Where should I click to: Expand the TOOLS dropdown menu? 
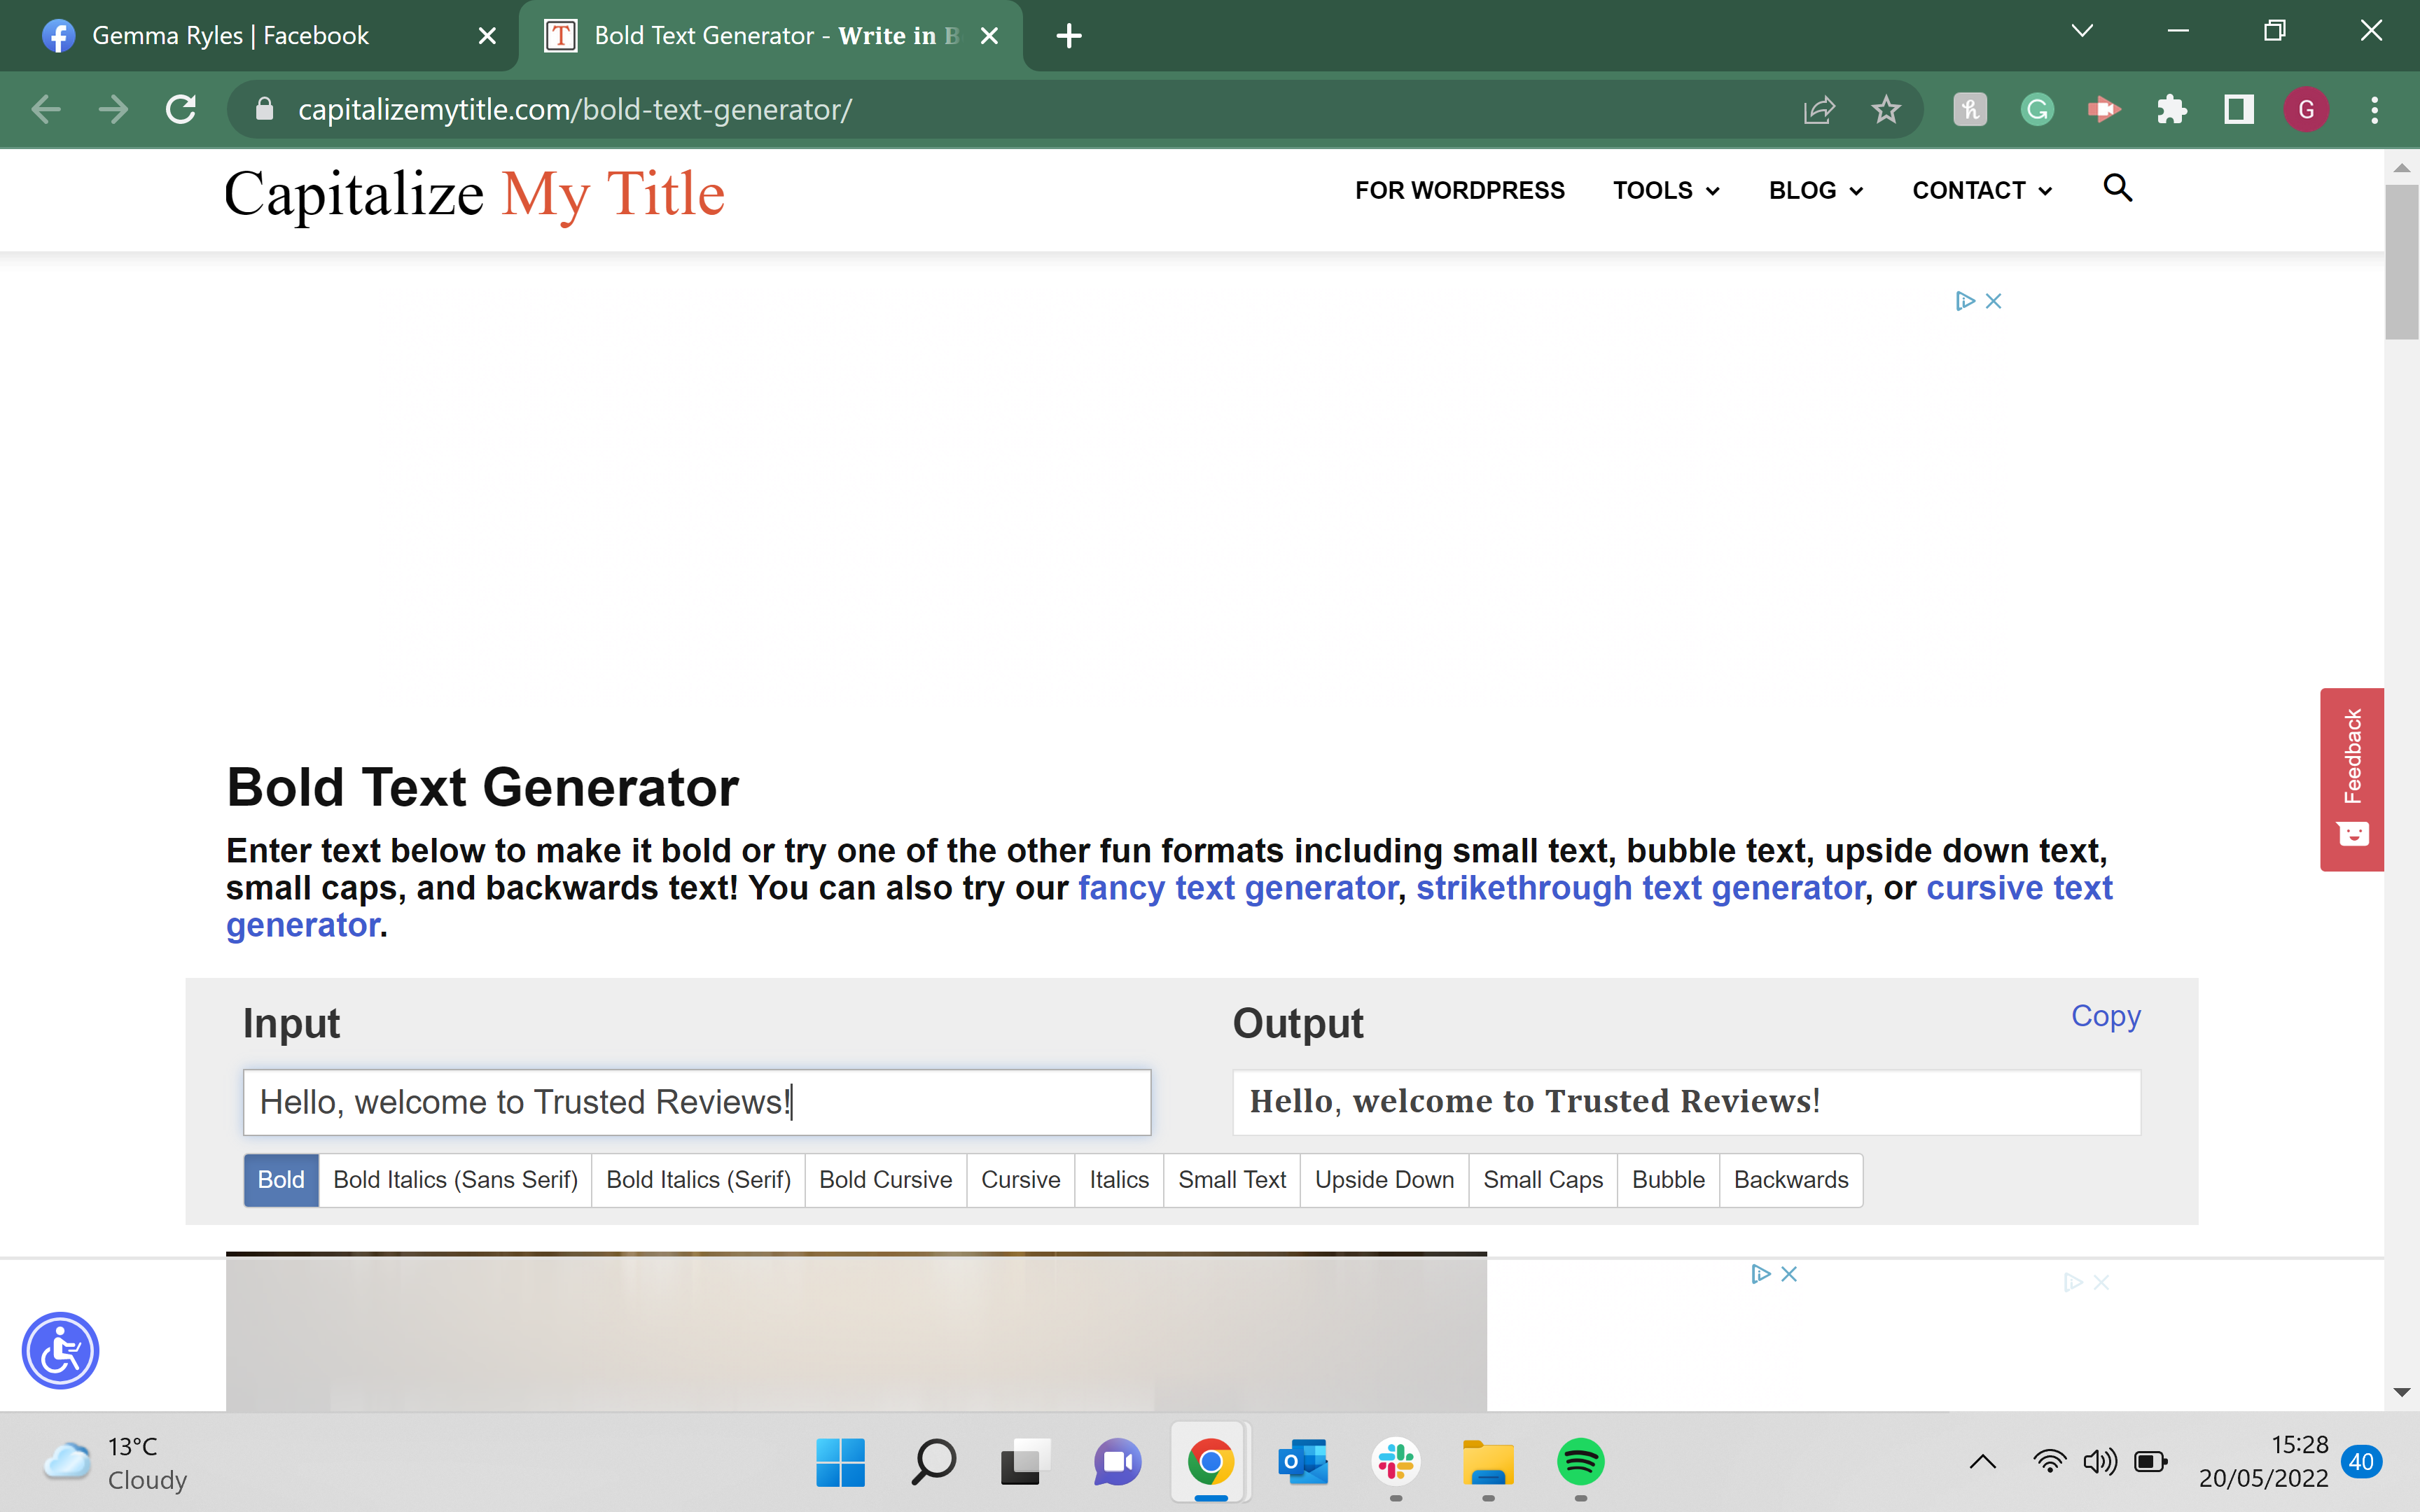[1666, 190]
